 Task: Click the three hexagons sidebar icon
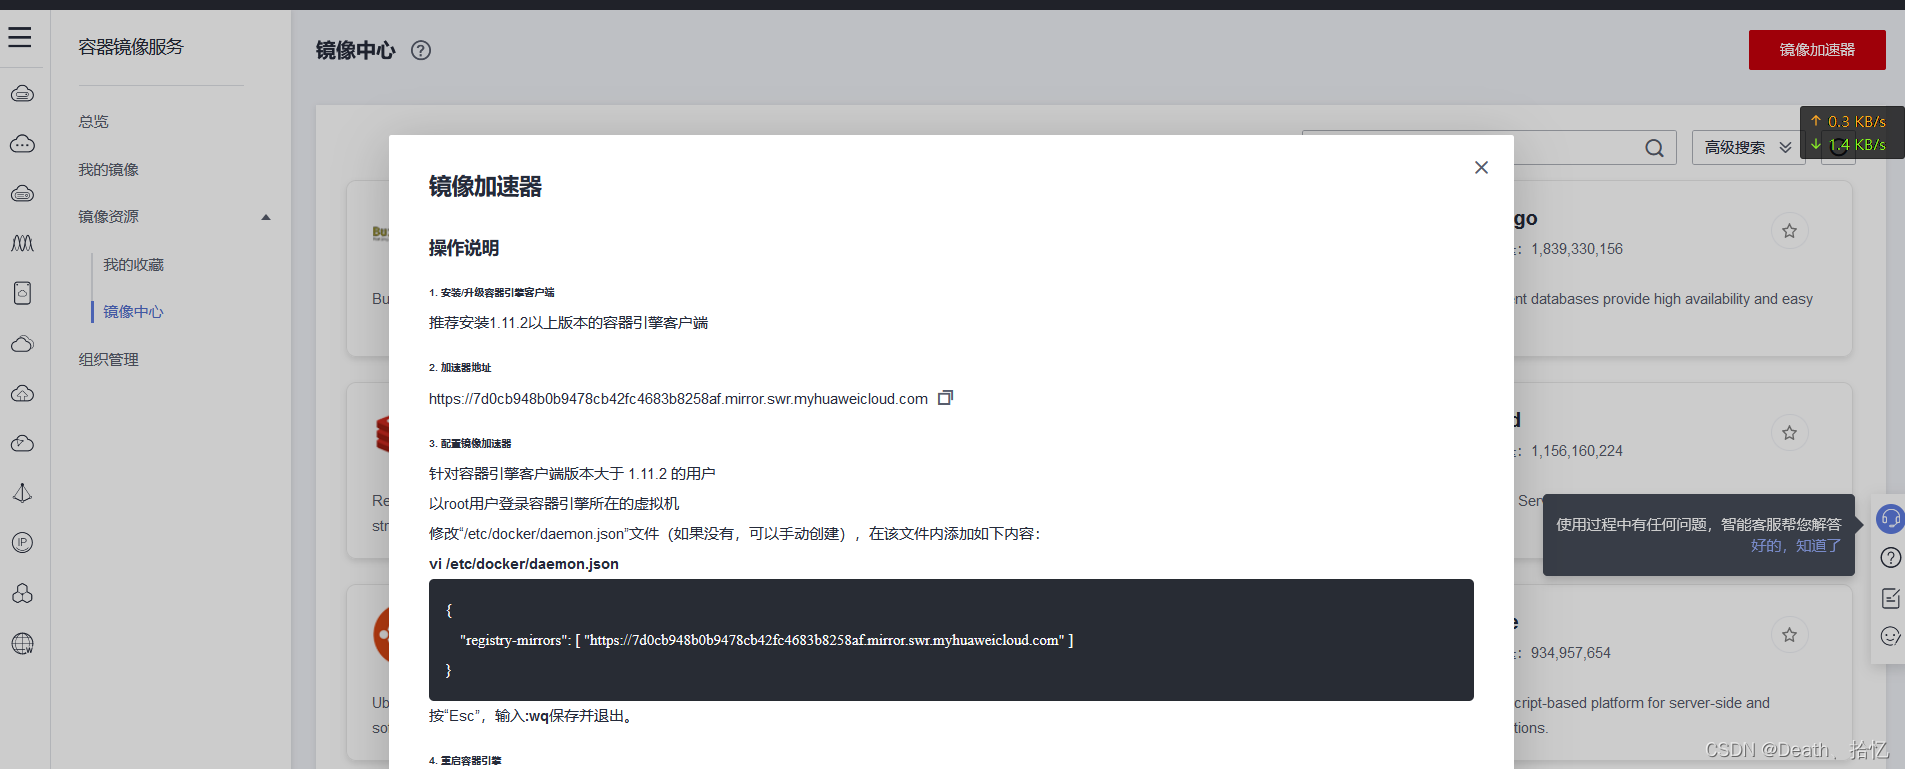[x=22, y=593]
